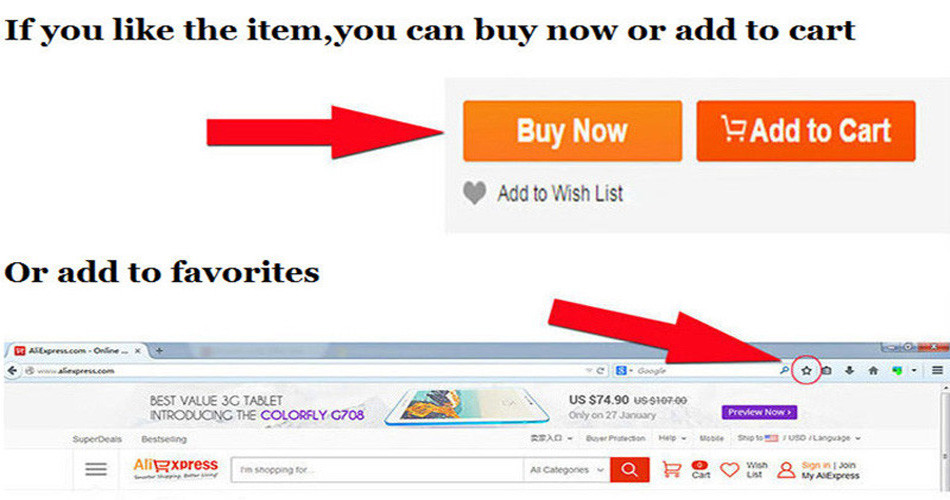This screenshot has height=500, width=950.
Task: Open the AliExpress categories hamburger menu
Action: (96, 469)
